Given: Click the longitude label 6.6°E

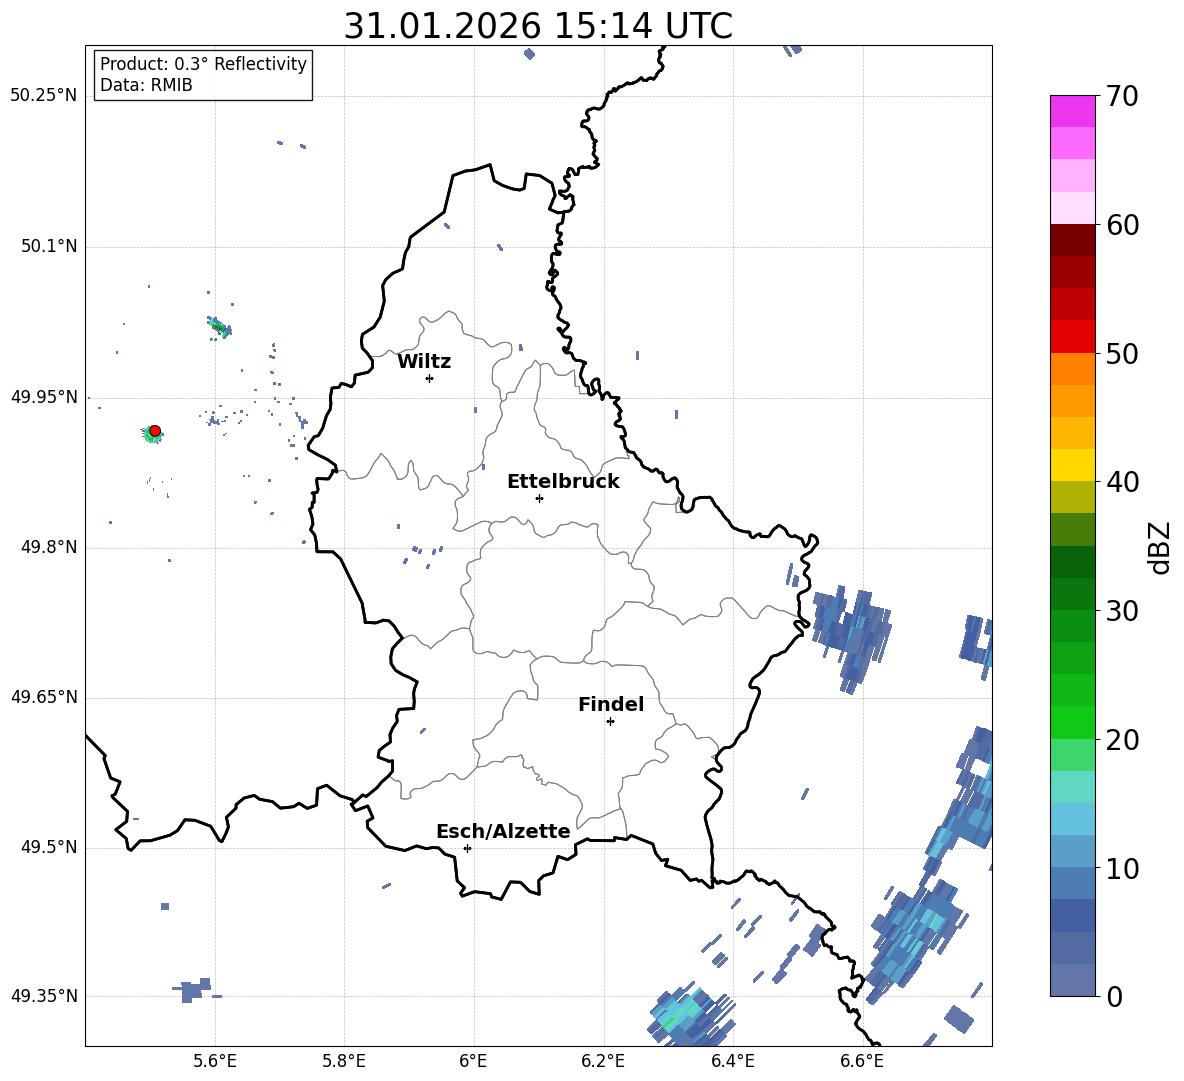Looking at the screenshot, I should (x=862, y=1061).
